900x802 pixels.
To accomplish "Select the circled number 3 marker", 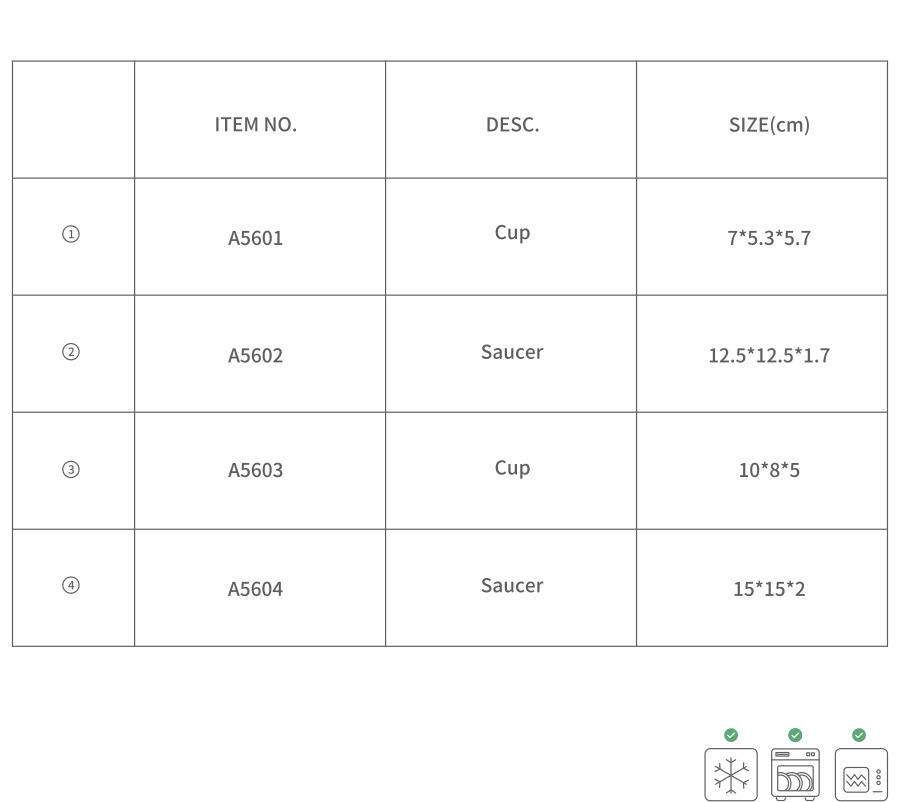I will (71, 469).
